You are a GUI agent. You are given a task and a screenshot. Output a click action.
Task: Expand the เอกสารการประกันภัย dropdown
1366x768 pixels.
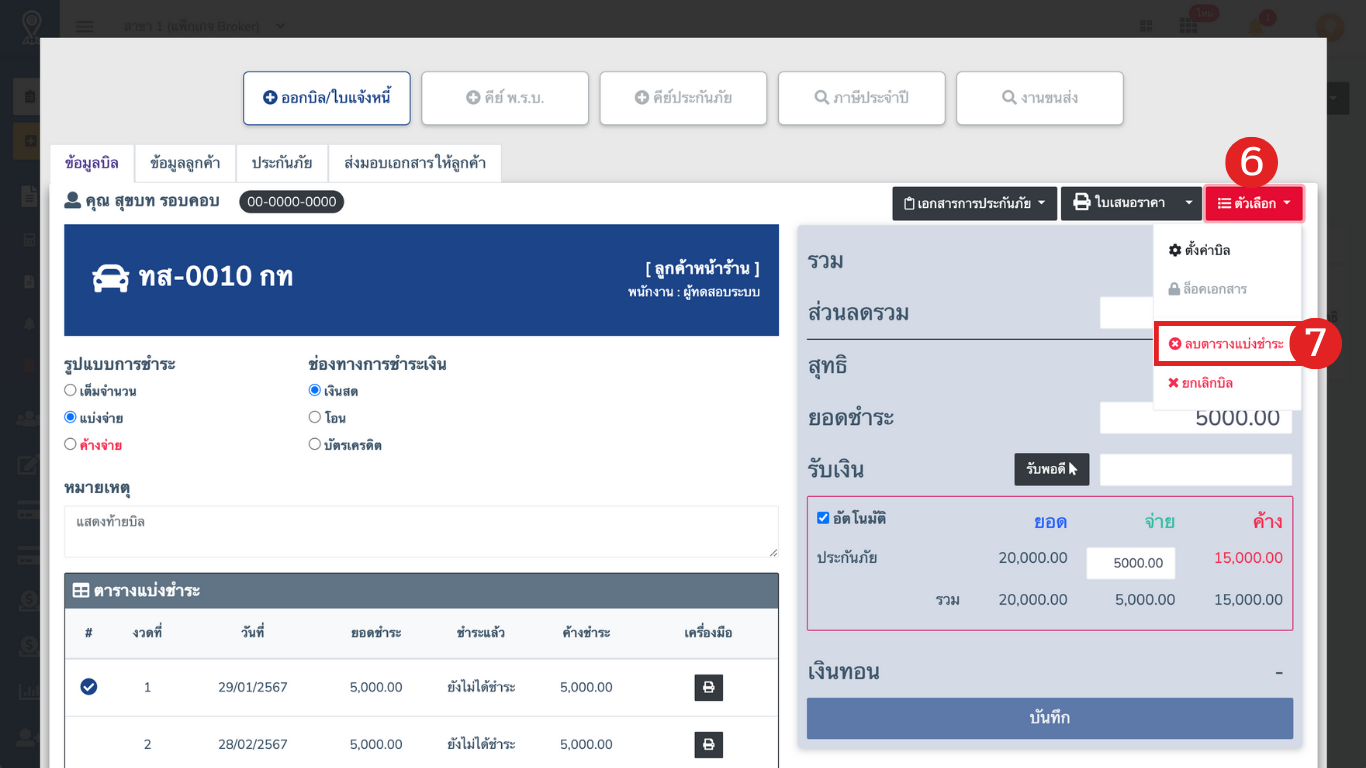coord(975,203)
